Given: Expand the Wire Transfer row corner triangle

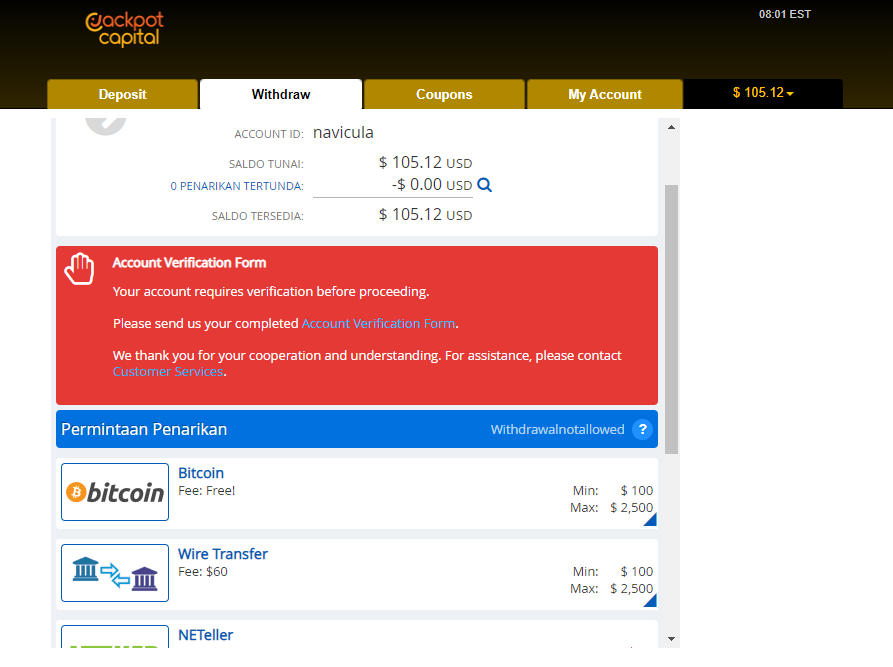Looking at the screenshot, I should (650, 599).
